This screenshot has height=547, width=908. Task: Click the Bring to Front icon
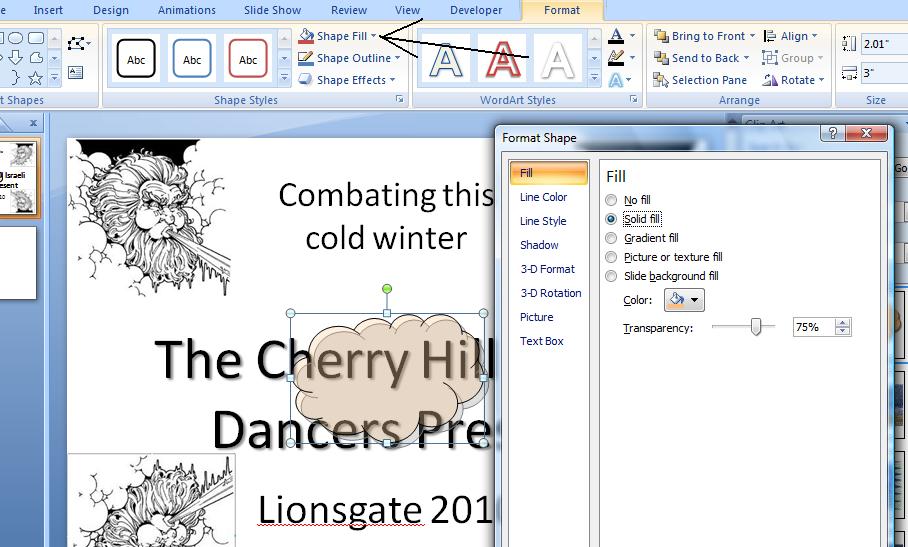[661, 36]
